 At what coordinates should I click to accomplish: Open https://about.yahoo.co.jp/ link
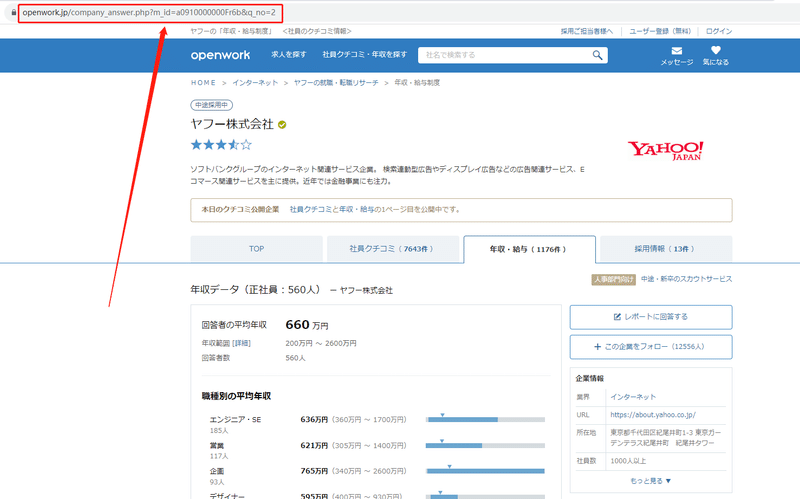pos(653,415)
